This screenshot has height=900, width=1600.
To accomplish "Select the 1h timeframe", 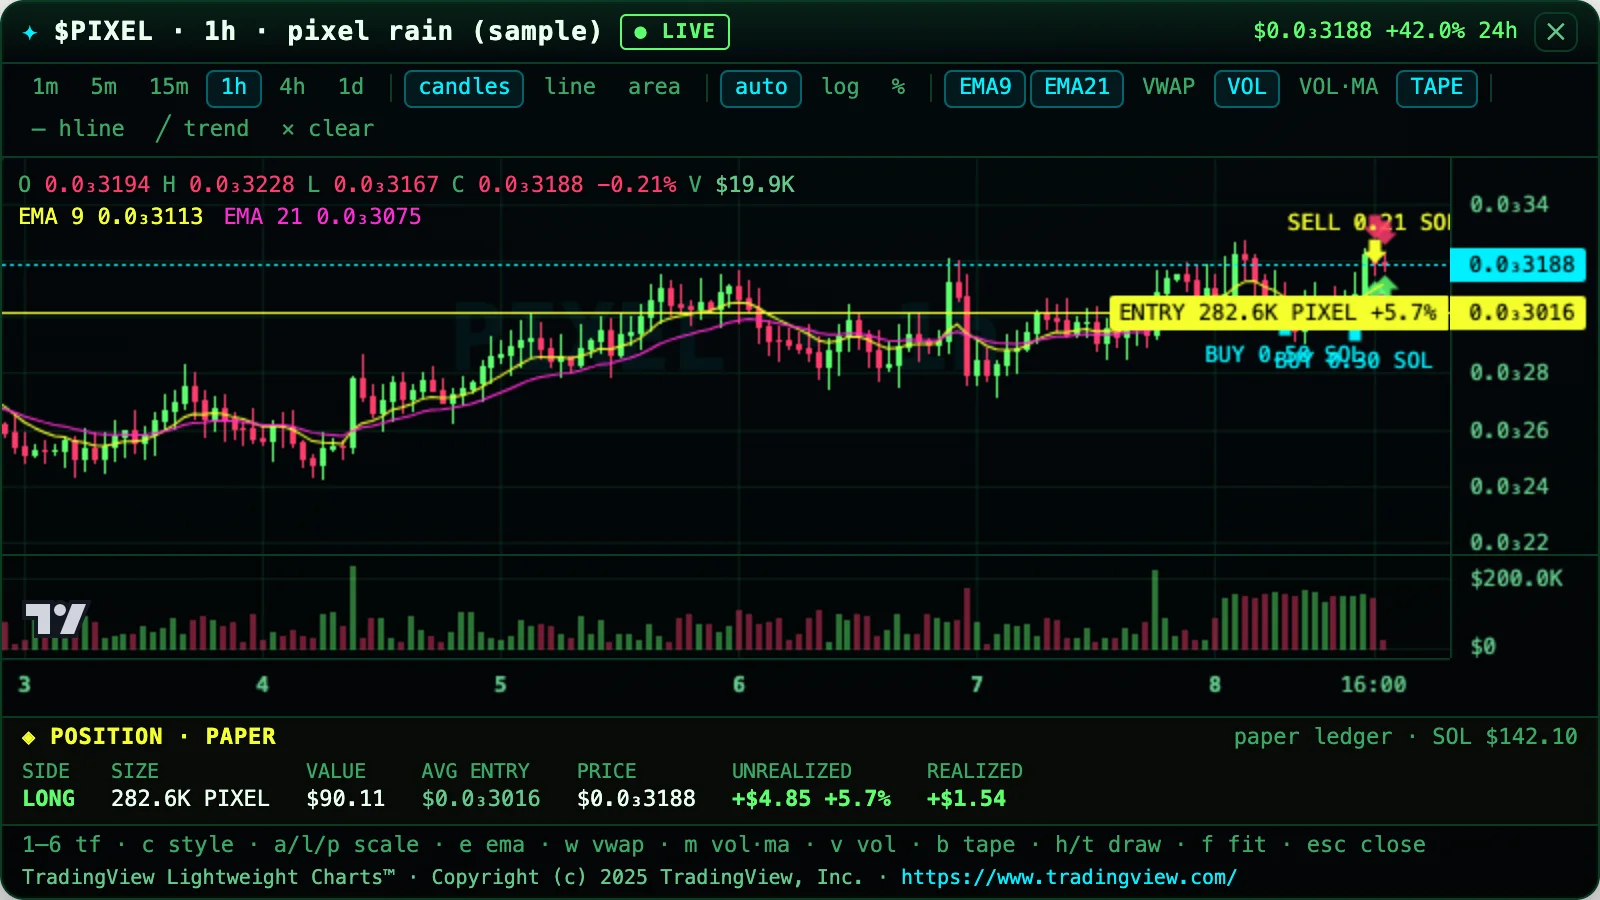I will (x=234, y=88).
